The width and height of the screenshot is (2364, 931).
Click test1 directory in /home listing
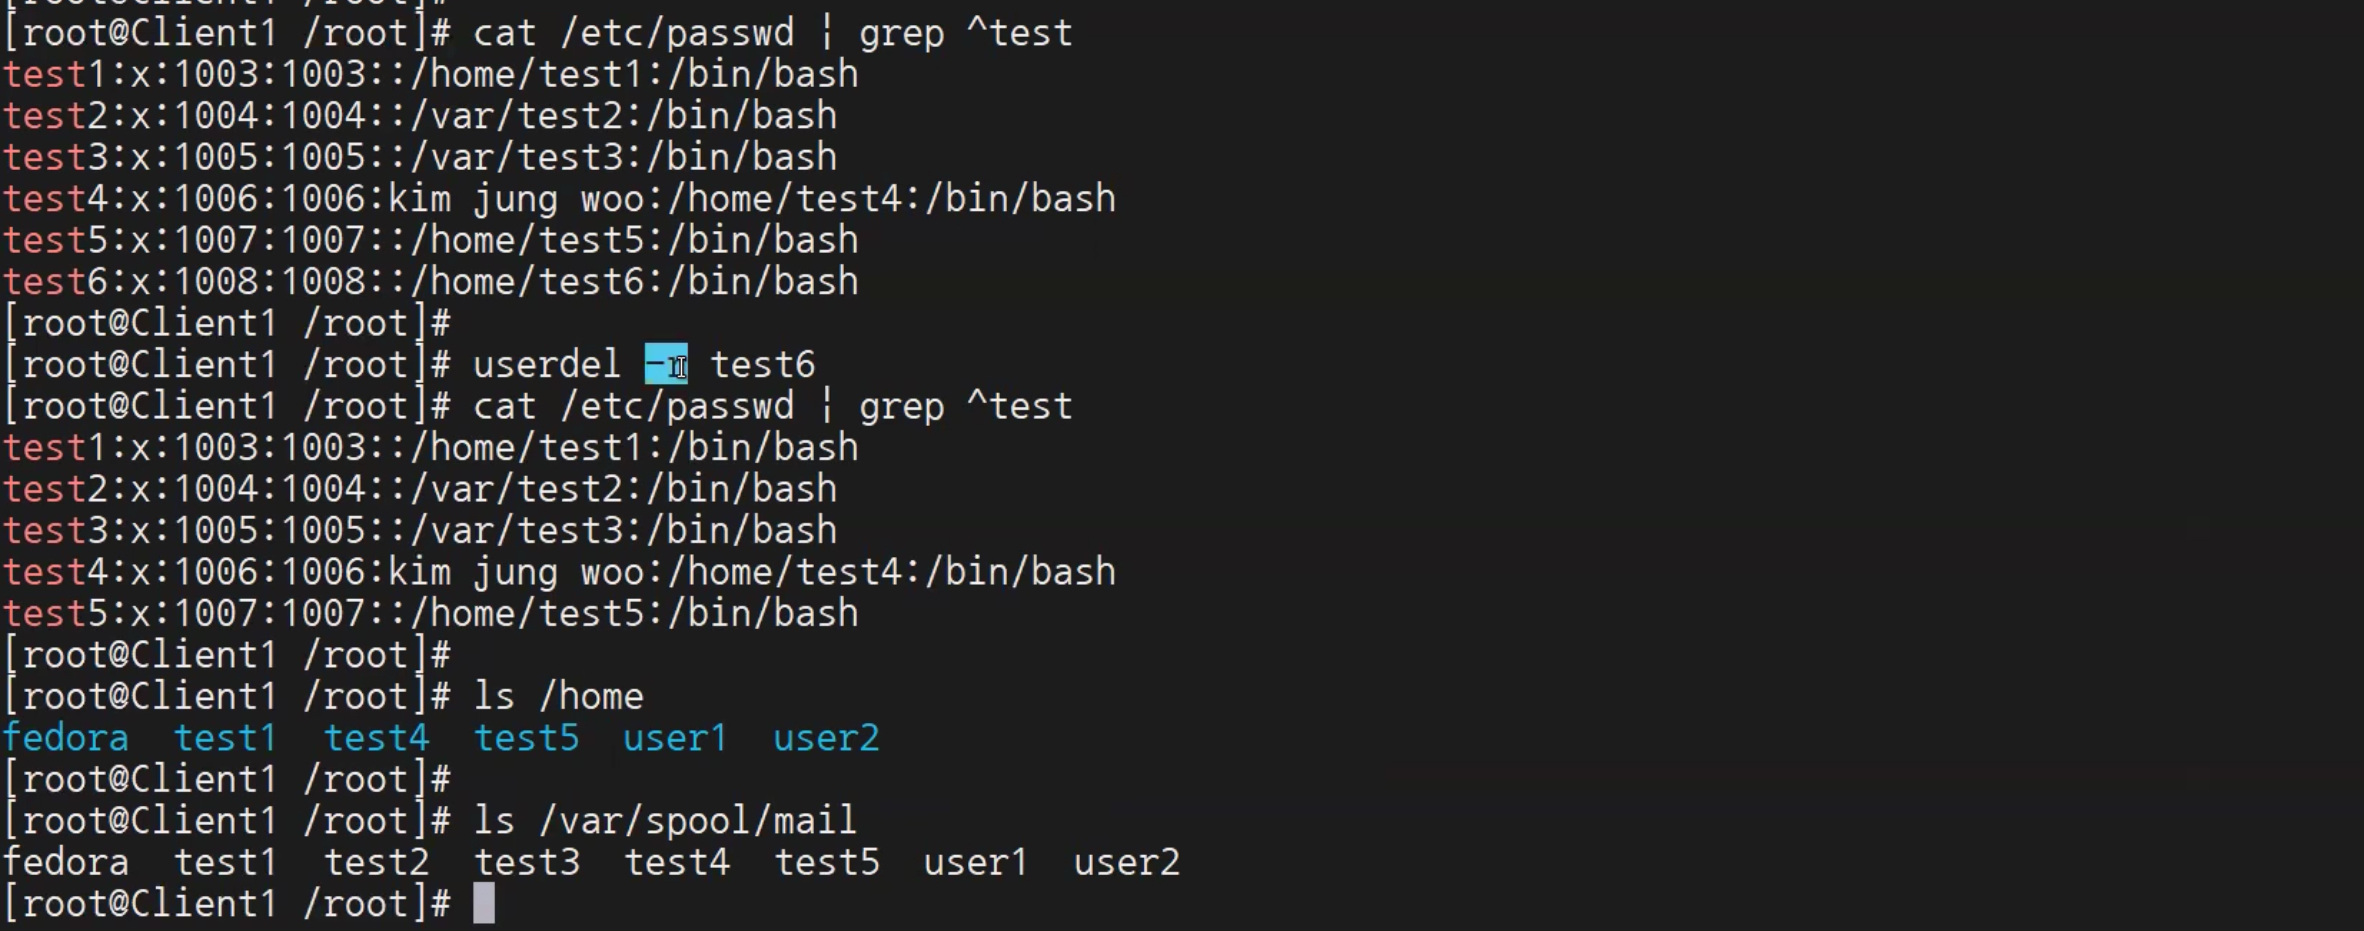click(x=225, y=738)
